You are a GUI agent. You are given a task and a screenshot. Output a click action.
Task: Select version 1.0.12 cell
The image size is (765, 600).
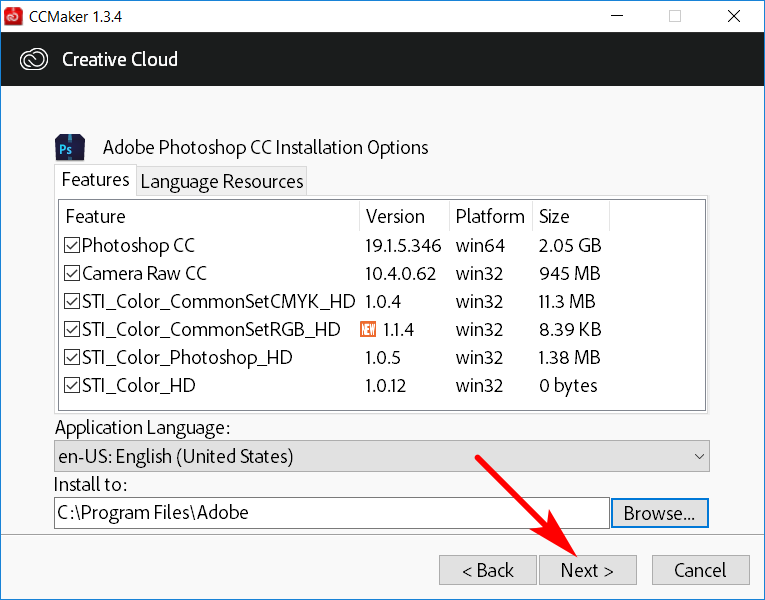(x=385, y=386)
